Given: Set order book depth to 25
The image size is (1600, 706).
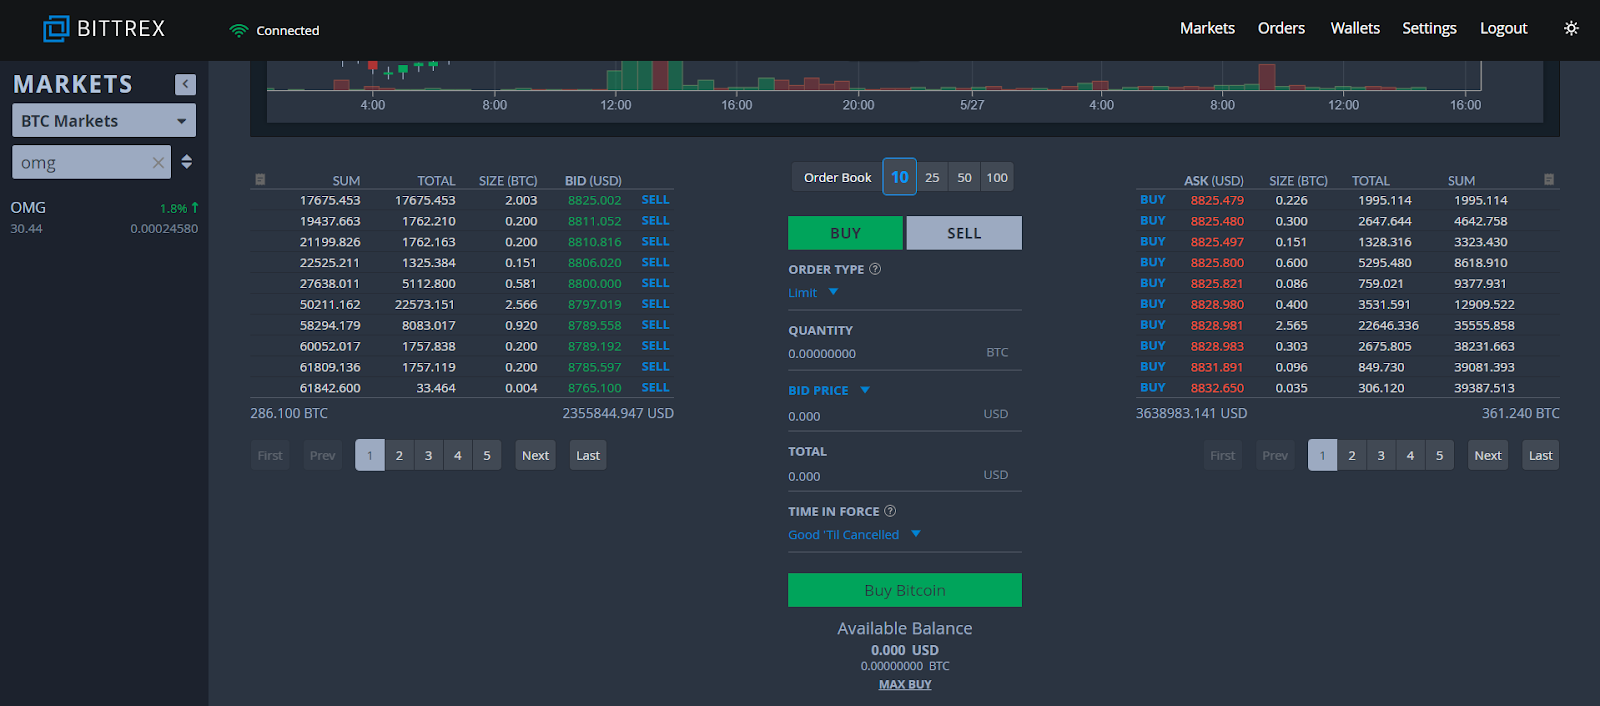Looking at the screenshot, I should (x=932, y=177).
